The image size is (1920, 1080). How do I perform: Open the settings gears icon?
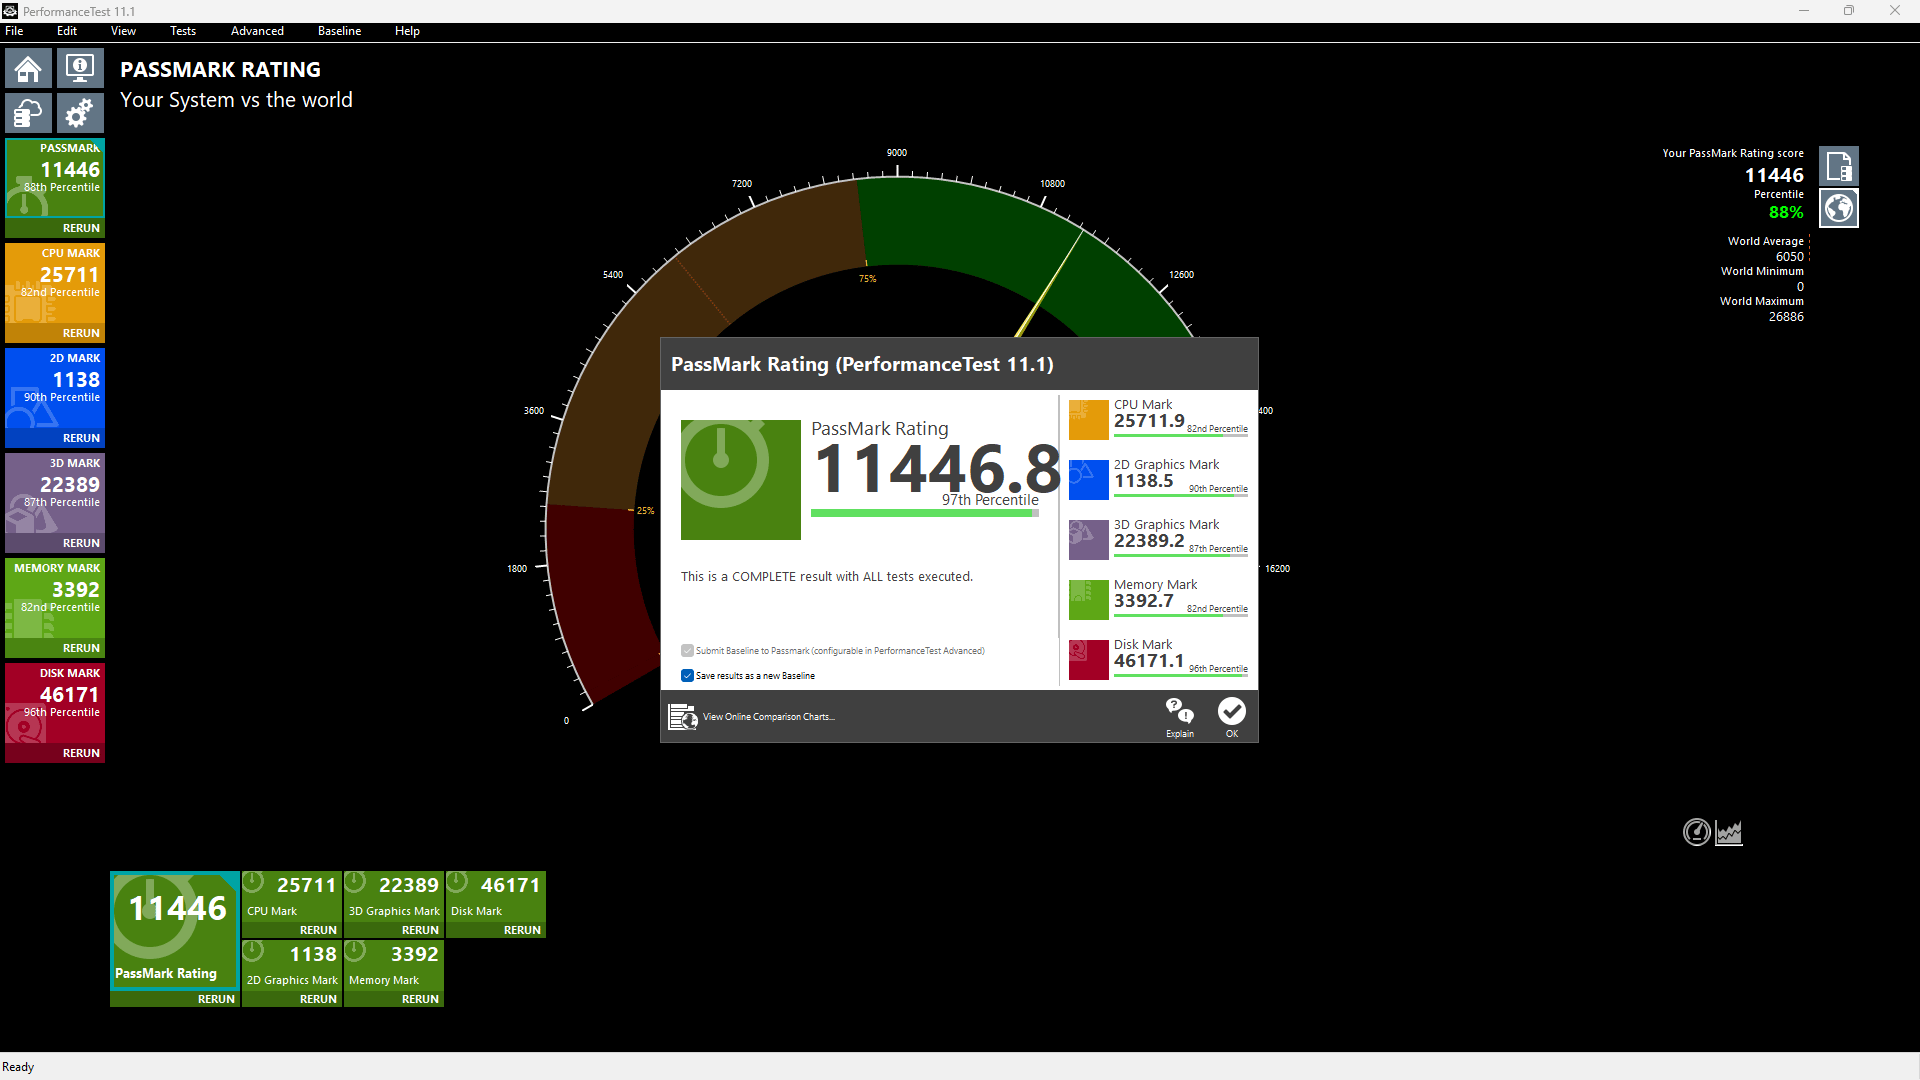point(80,113)
